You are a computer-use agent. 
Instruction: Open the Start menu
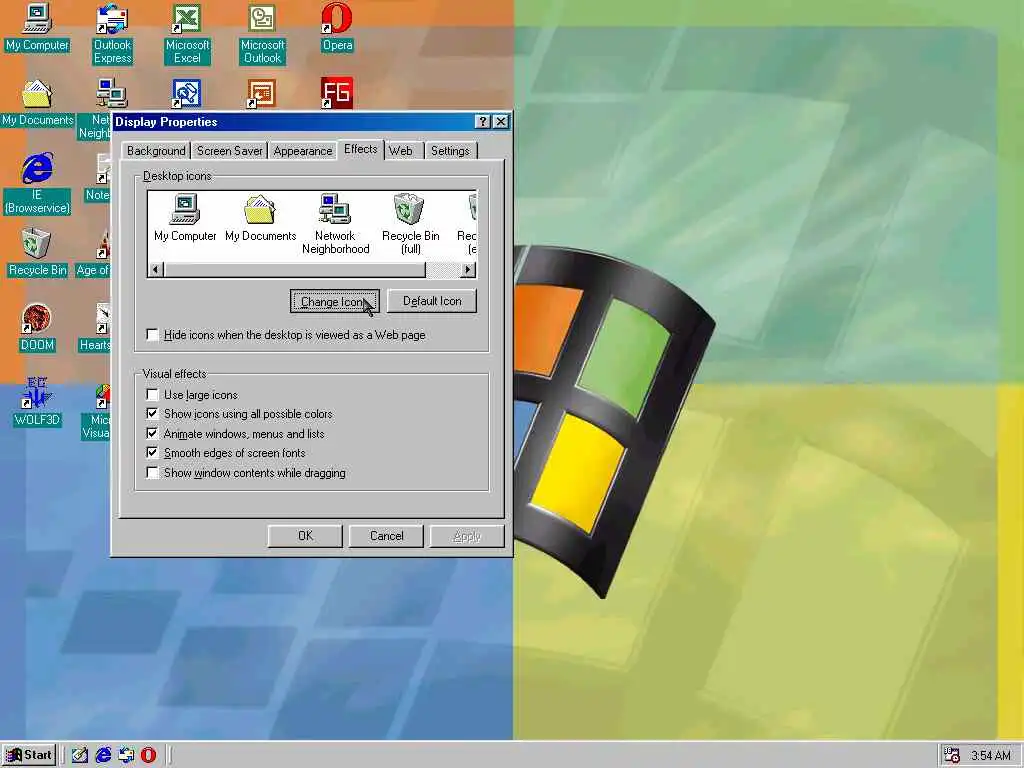point(29,755)
